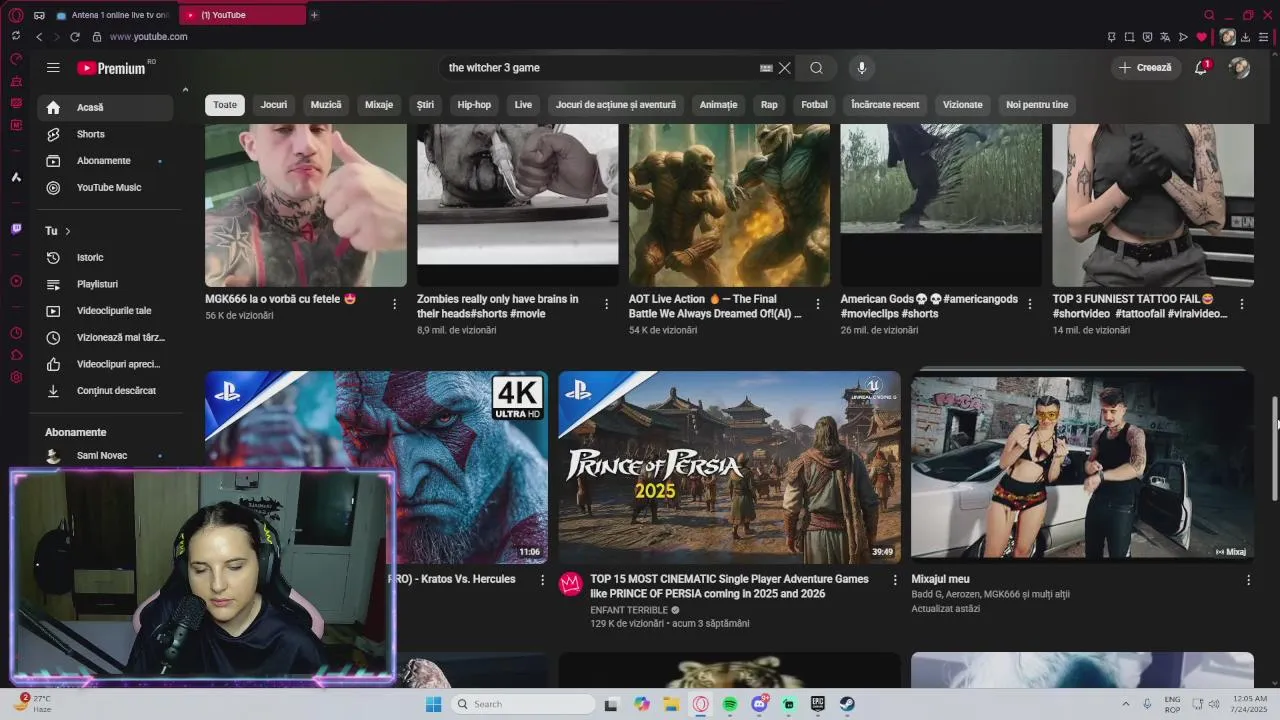Viewport: 1280px width, 720px height.
Task: Click the Windows Start button
Action: tap(433, 704)
